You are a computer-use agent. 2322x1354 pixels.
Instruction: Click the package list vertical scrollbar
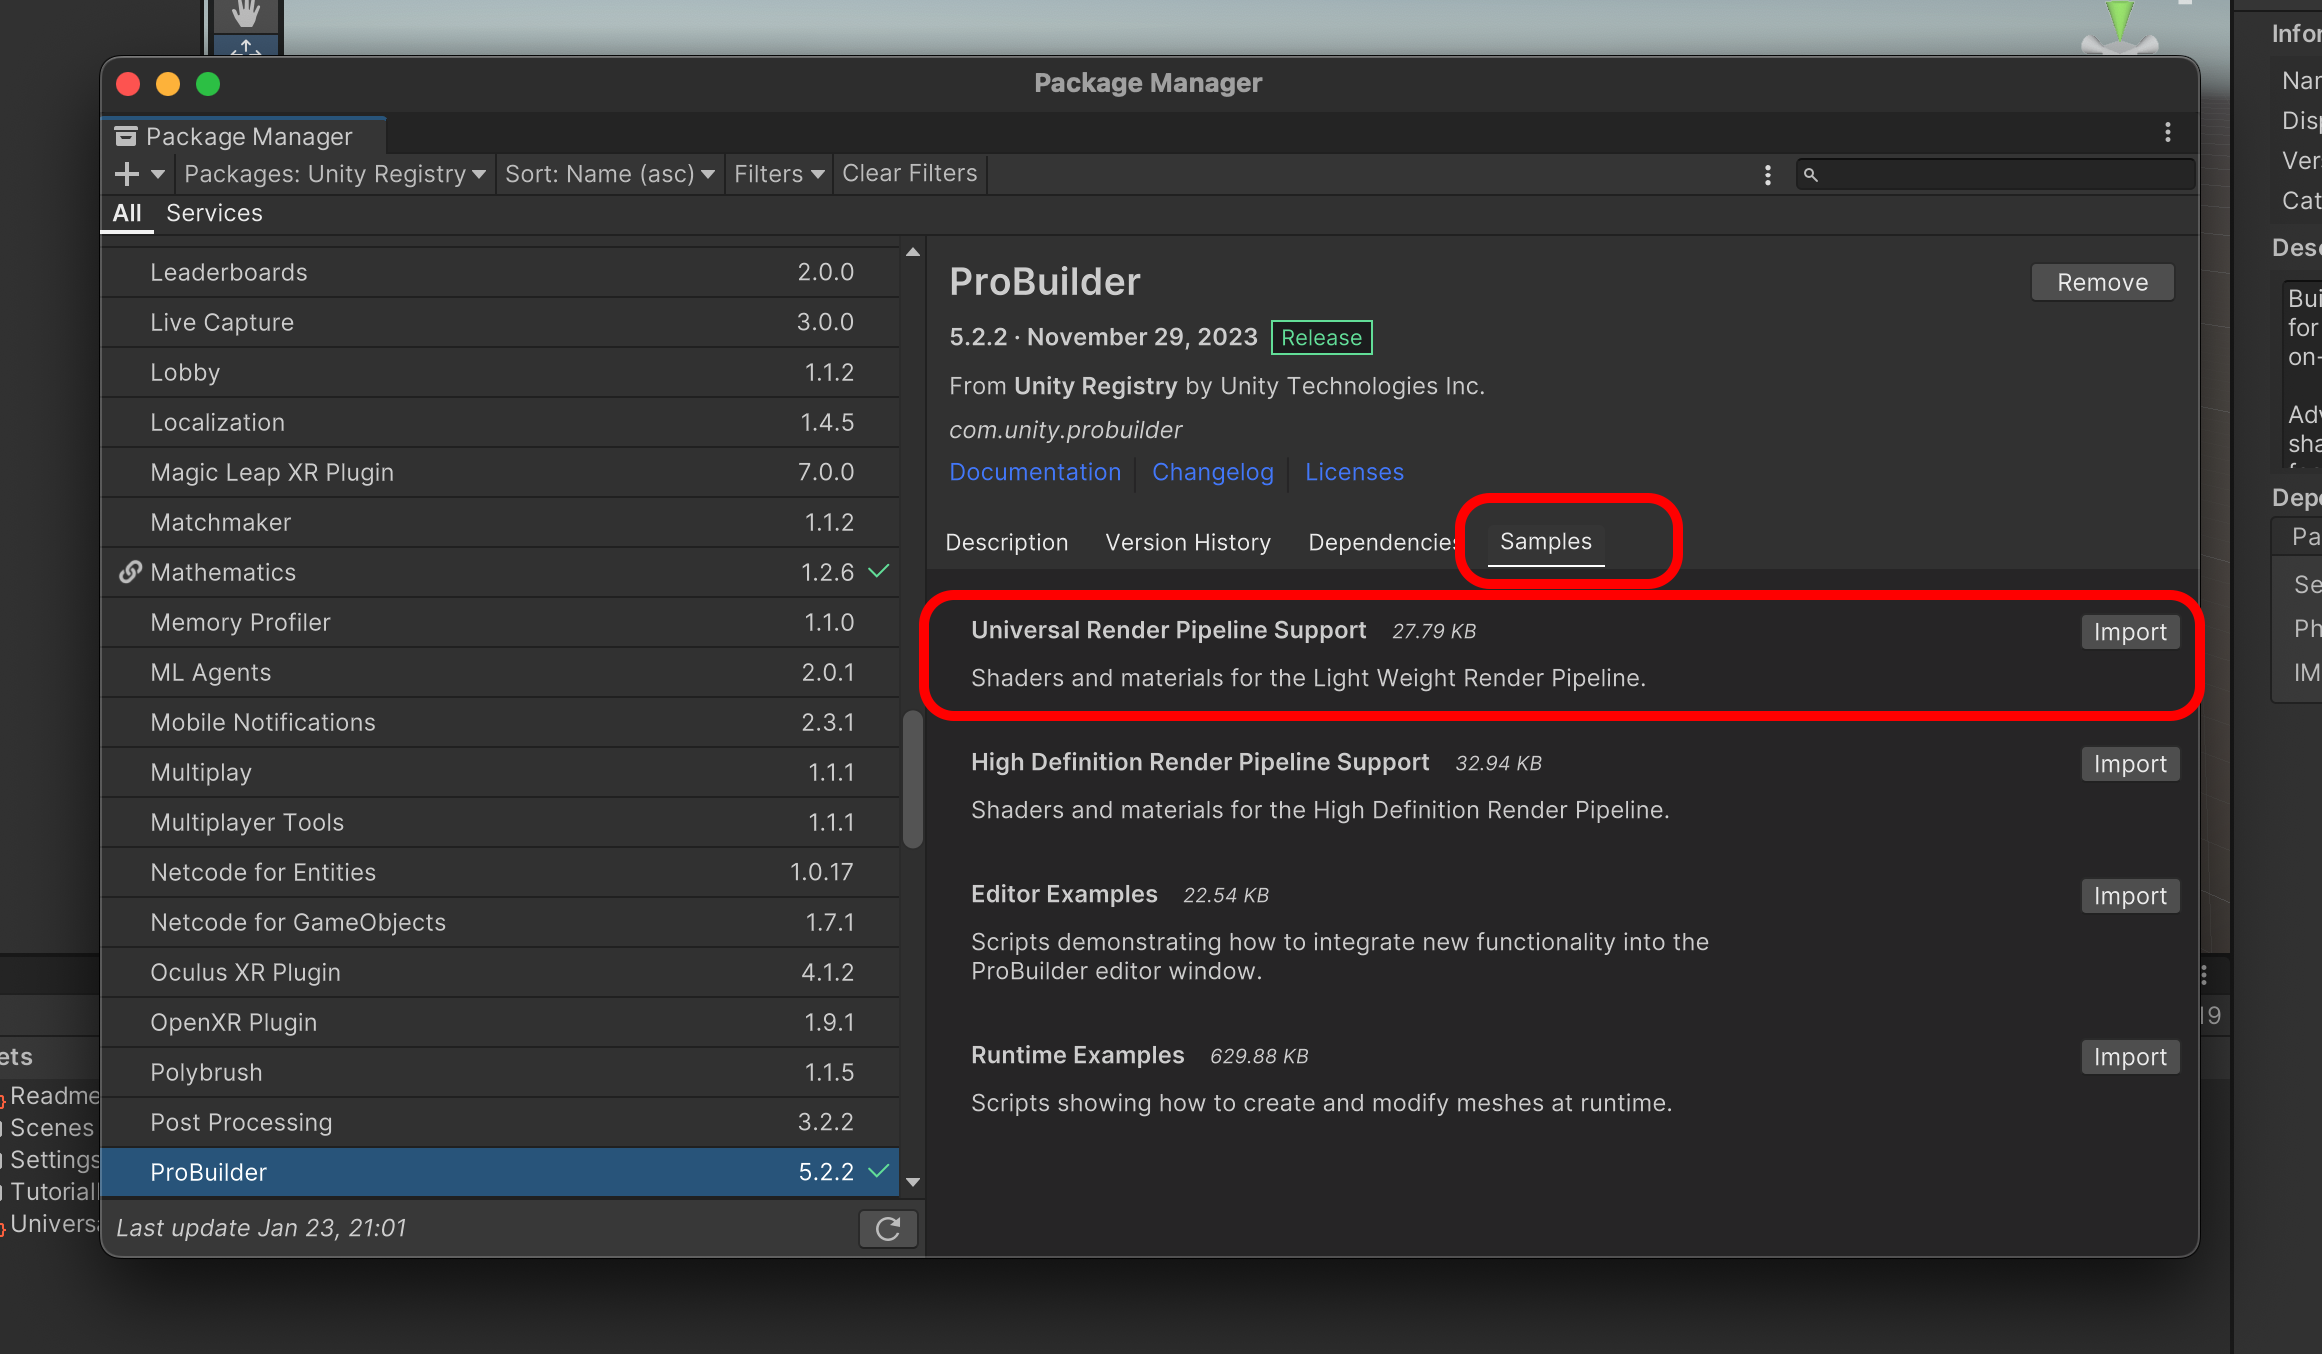(912, 780)
